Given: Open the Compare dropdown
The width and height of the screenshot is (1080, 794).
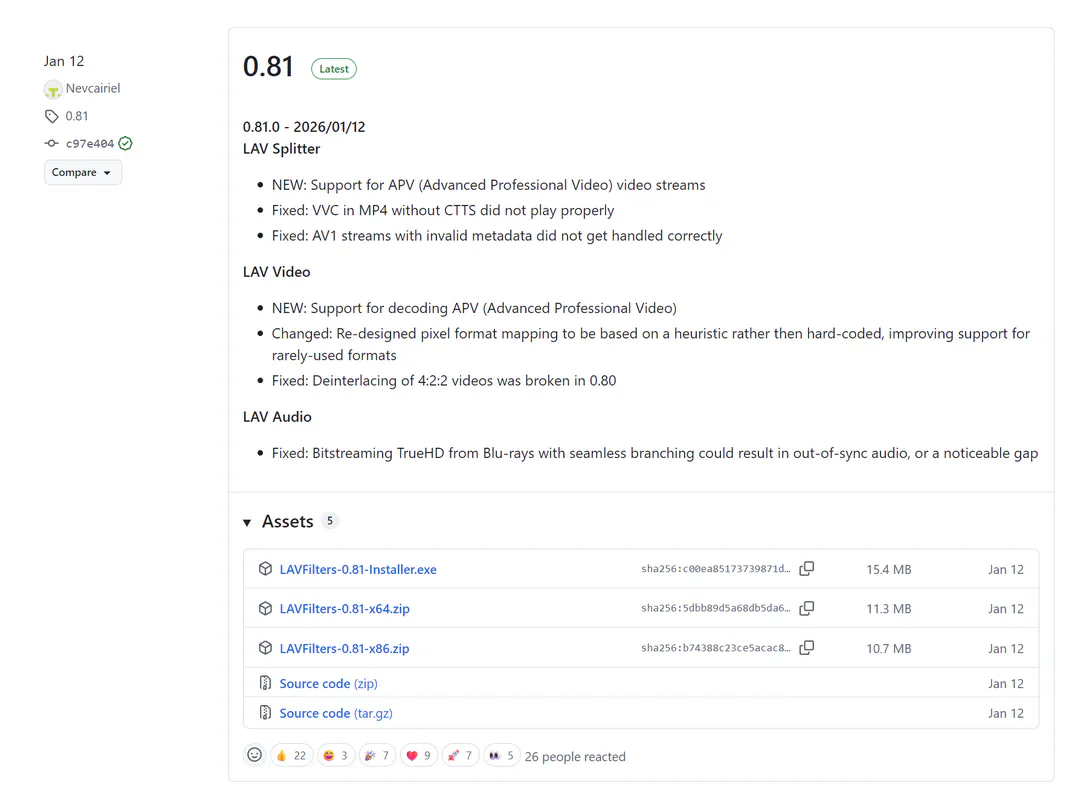Looking at the screenshot, I should [x=82, y=172].
